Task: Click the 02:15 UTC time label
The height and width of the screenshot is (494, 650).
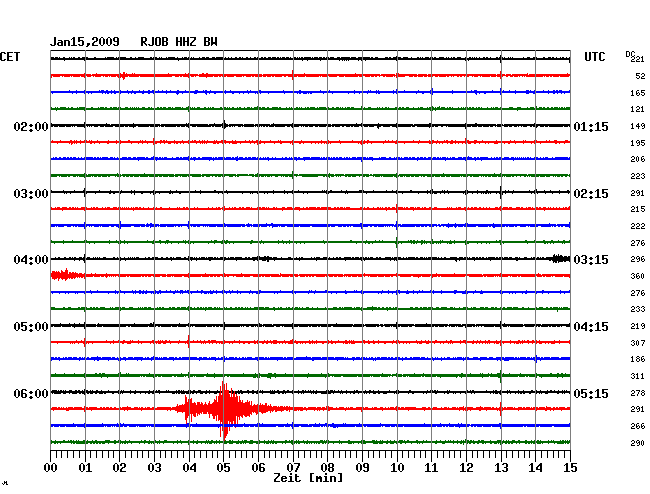Action: point(591,194)
